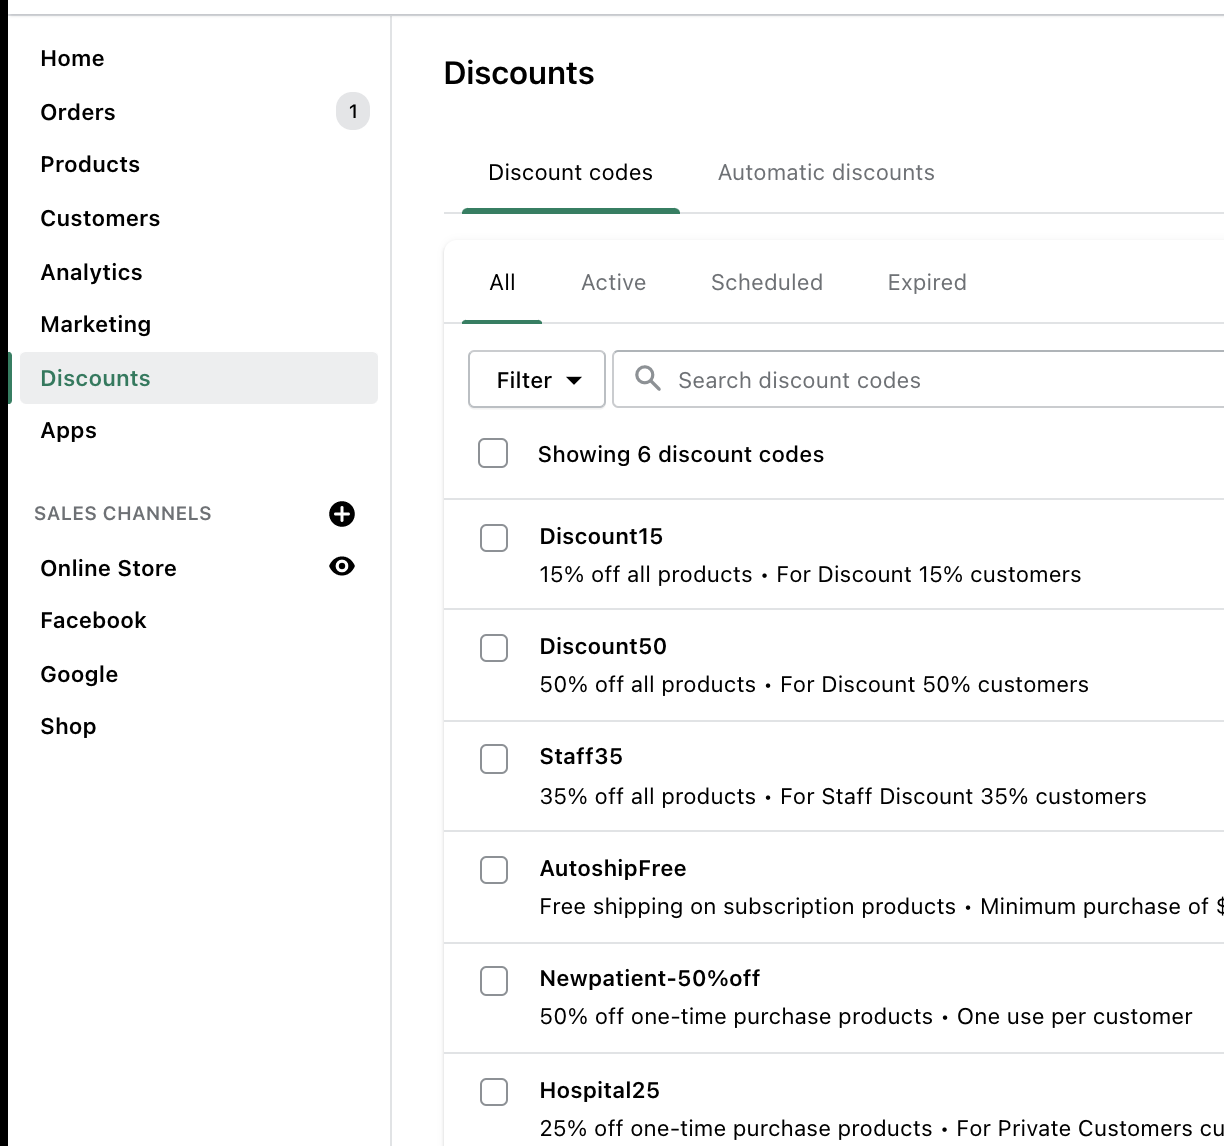1224x1146 pixels.
Task: Check the Discount15 checkbox
Action: click(x=494, y=538)
